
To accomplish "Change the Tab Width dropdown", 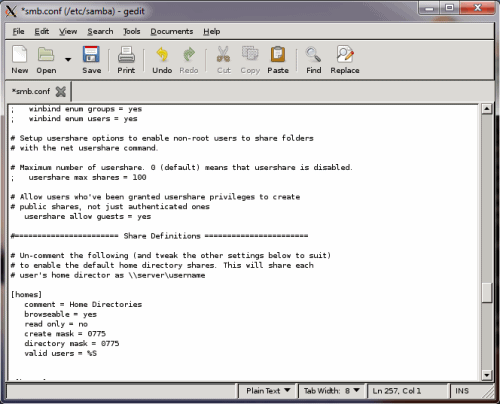I will point(332,391).
